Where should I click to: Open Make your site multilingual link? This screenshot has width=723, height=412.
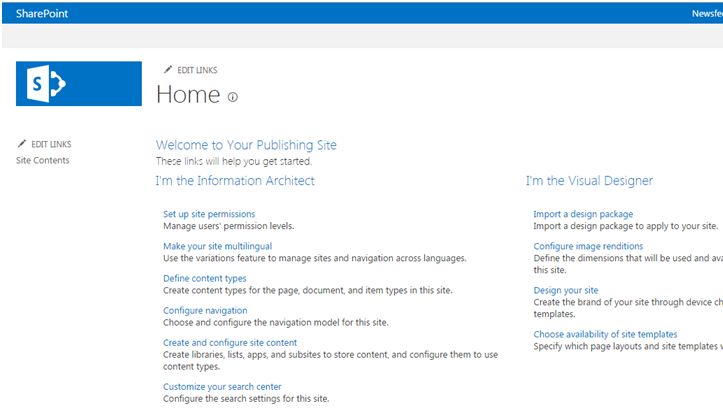[x=217, y=246]
